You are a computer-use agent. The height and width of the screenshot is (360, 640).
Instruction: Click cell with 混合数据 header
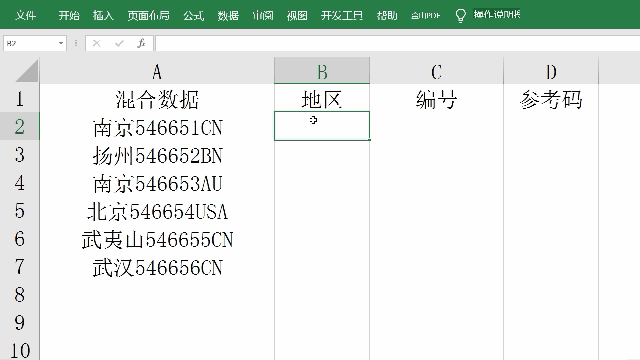click(157, 98)
